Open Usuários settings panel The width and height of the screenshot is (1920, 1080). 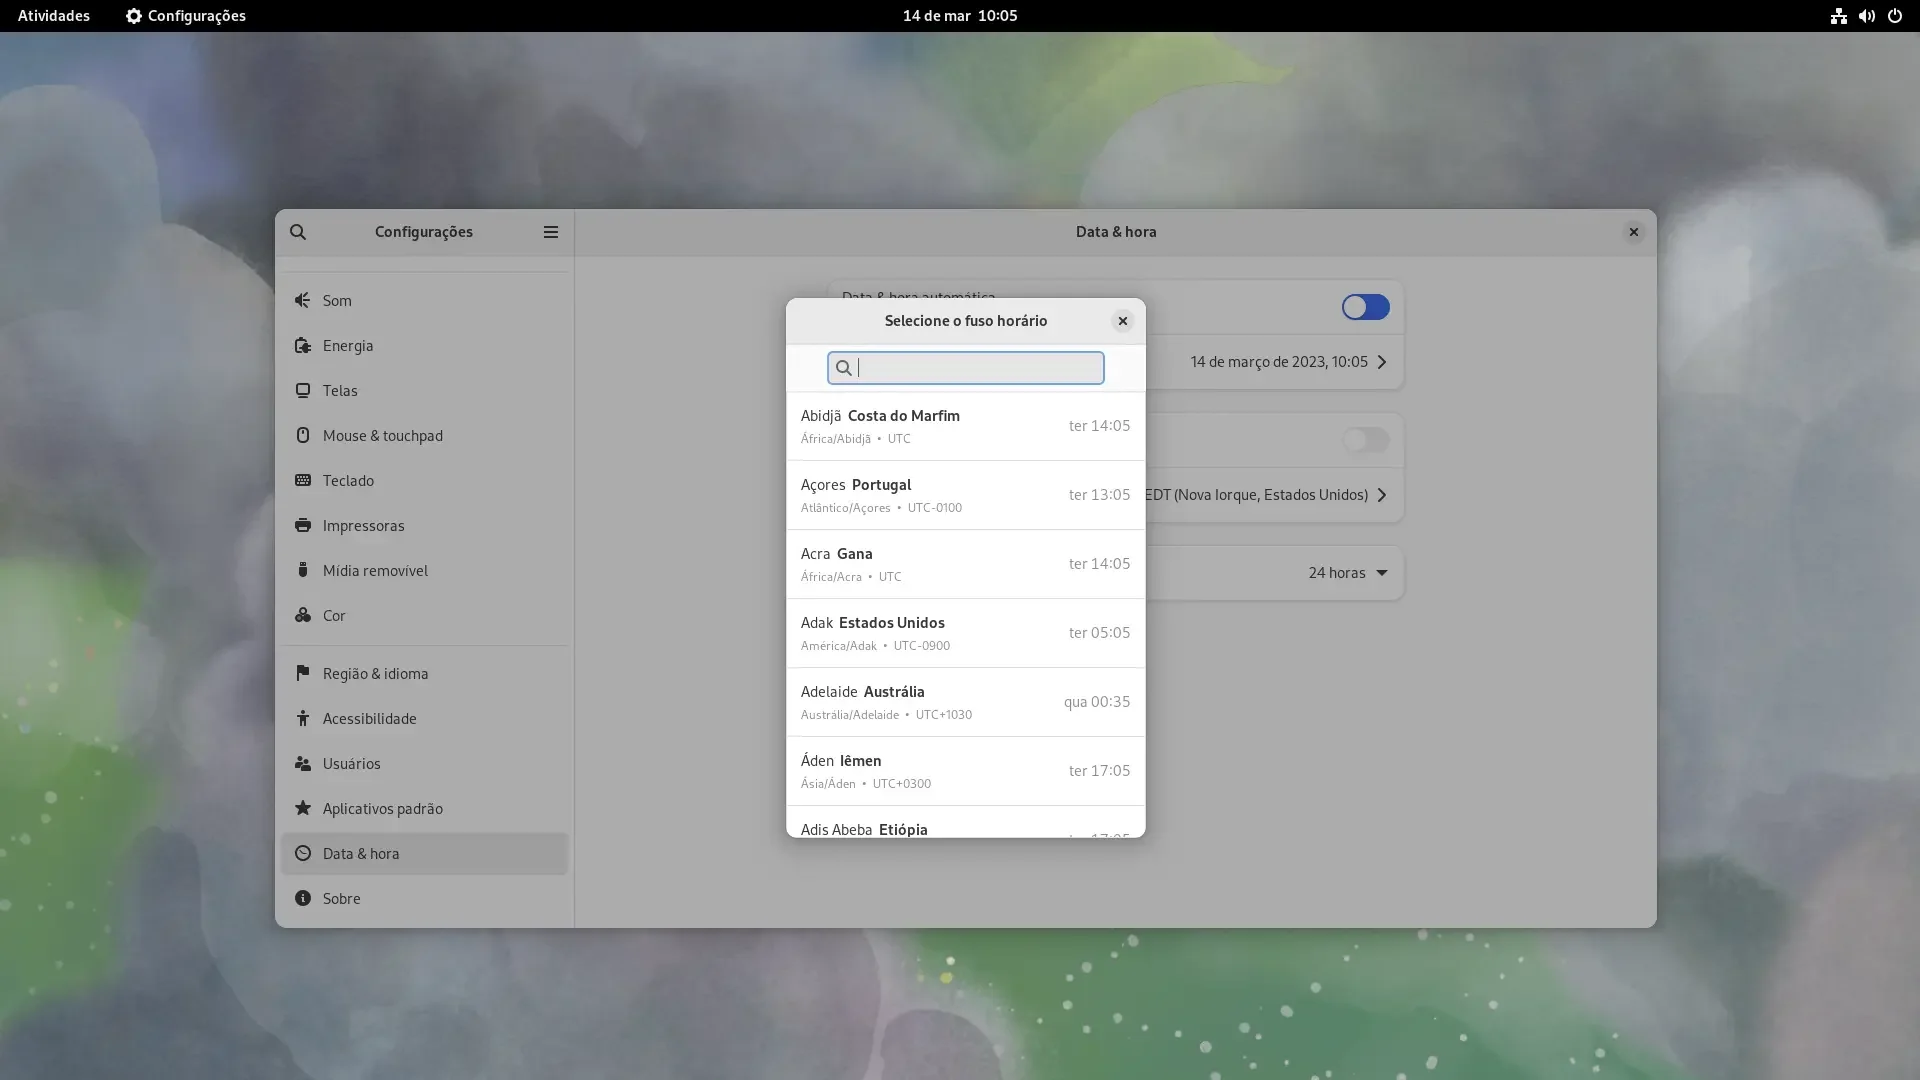(424, 764)
